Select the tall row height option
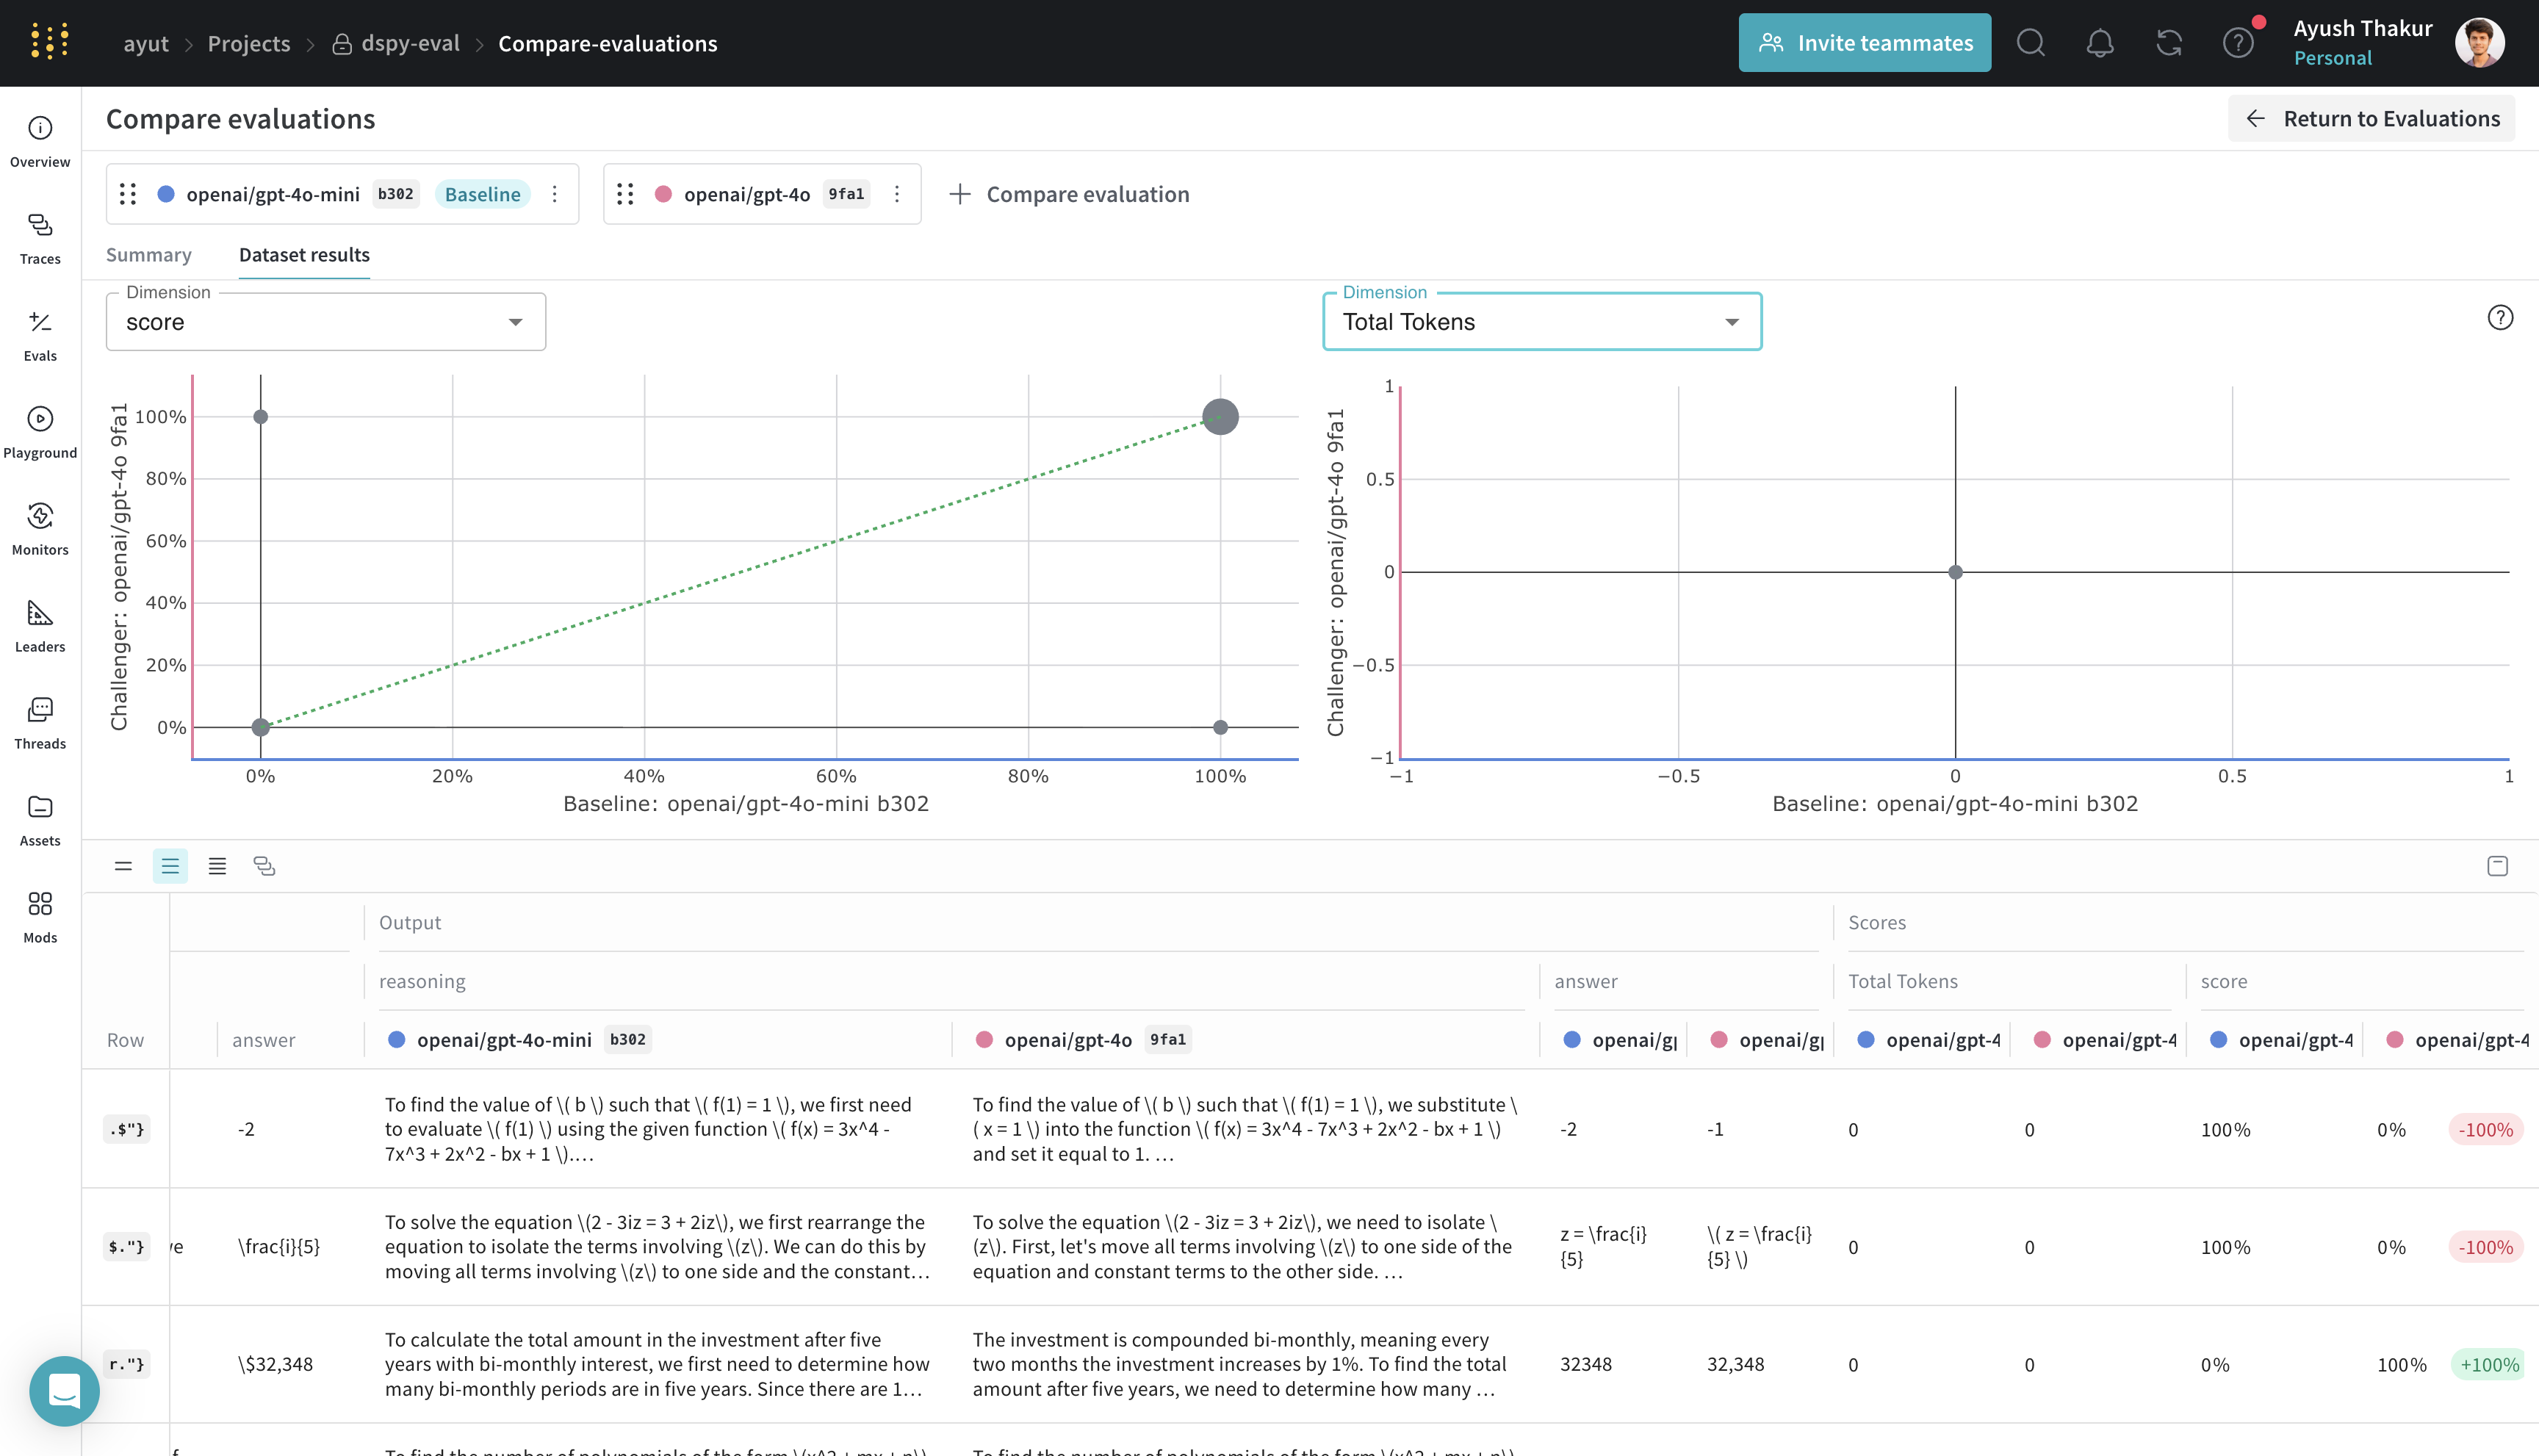The height and width of the screenshot is (1456, 2539). tap(217, 866)
